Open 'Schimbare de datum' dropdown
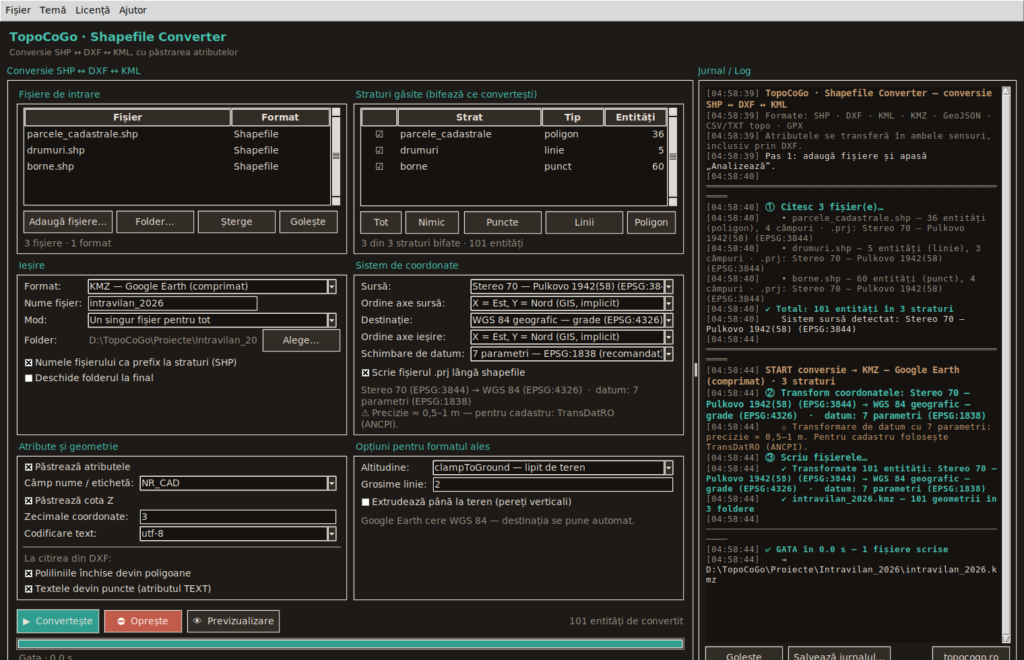Viewport: 1024px width, 660px height. [x=571, y=354]
